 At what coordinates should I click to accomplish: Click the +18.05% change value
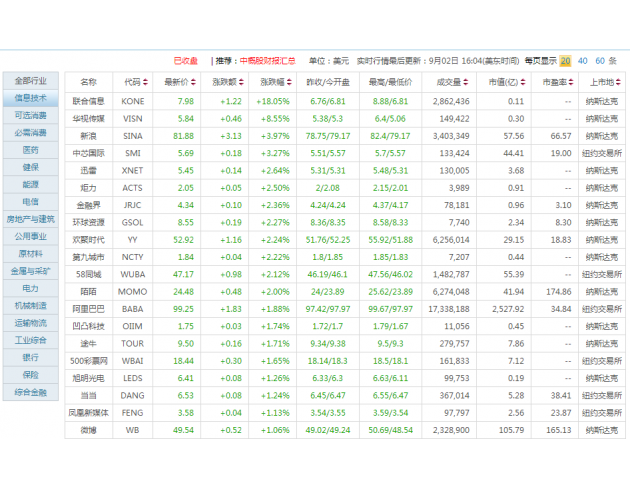(x=273, y=101)
